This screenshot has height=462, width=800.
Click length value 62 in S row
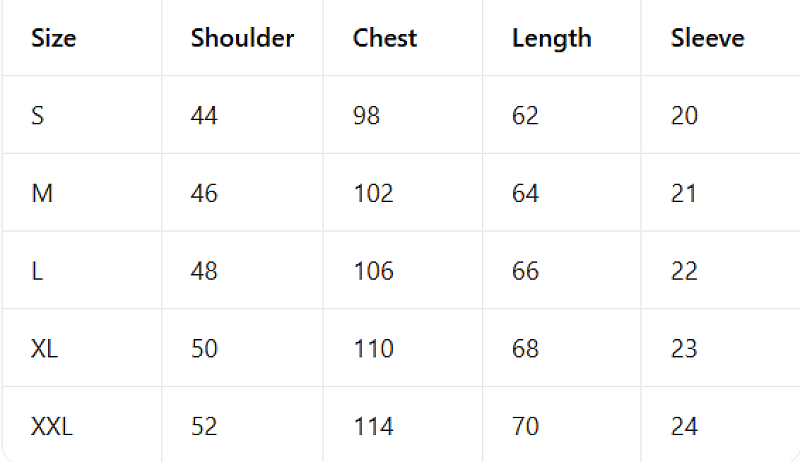525,116
